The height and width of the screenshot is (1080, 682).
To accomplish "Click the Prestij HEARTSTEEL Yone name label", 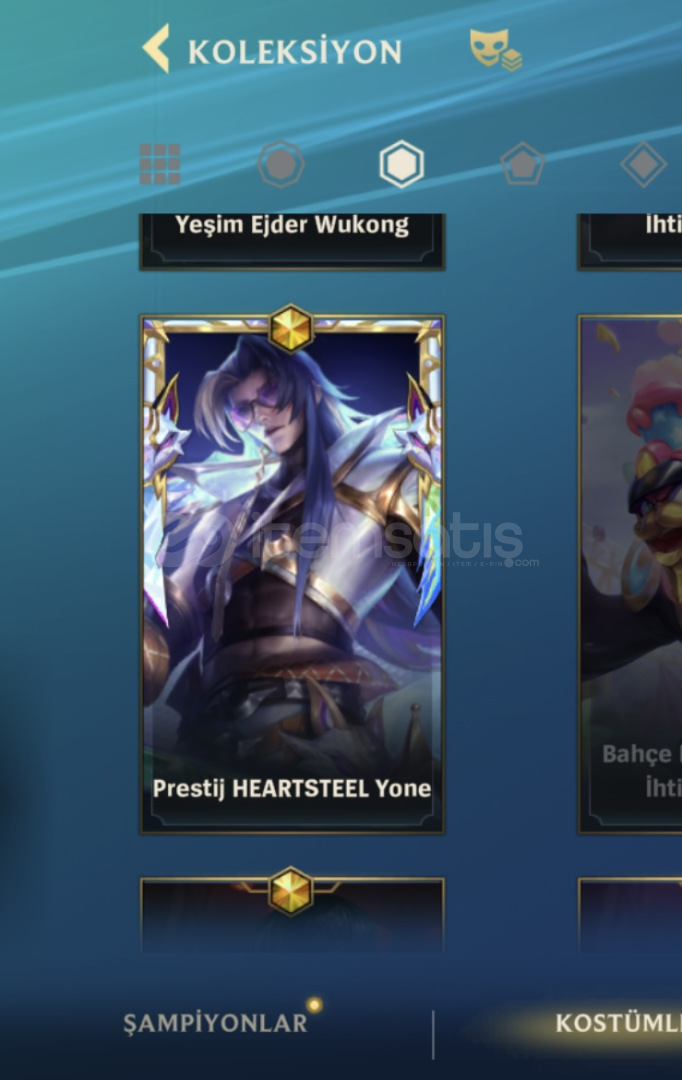I will pyautogui.click(x=292, y=789).
